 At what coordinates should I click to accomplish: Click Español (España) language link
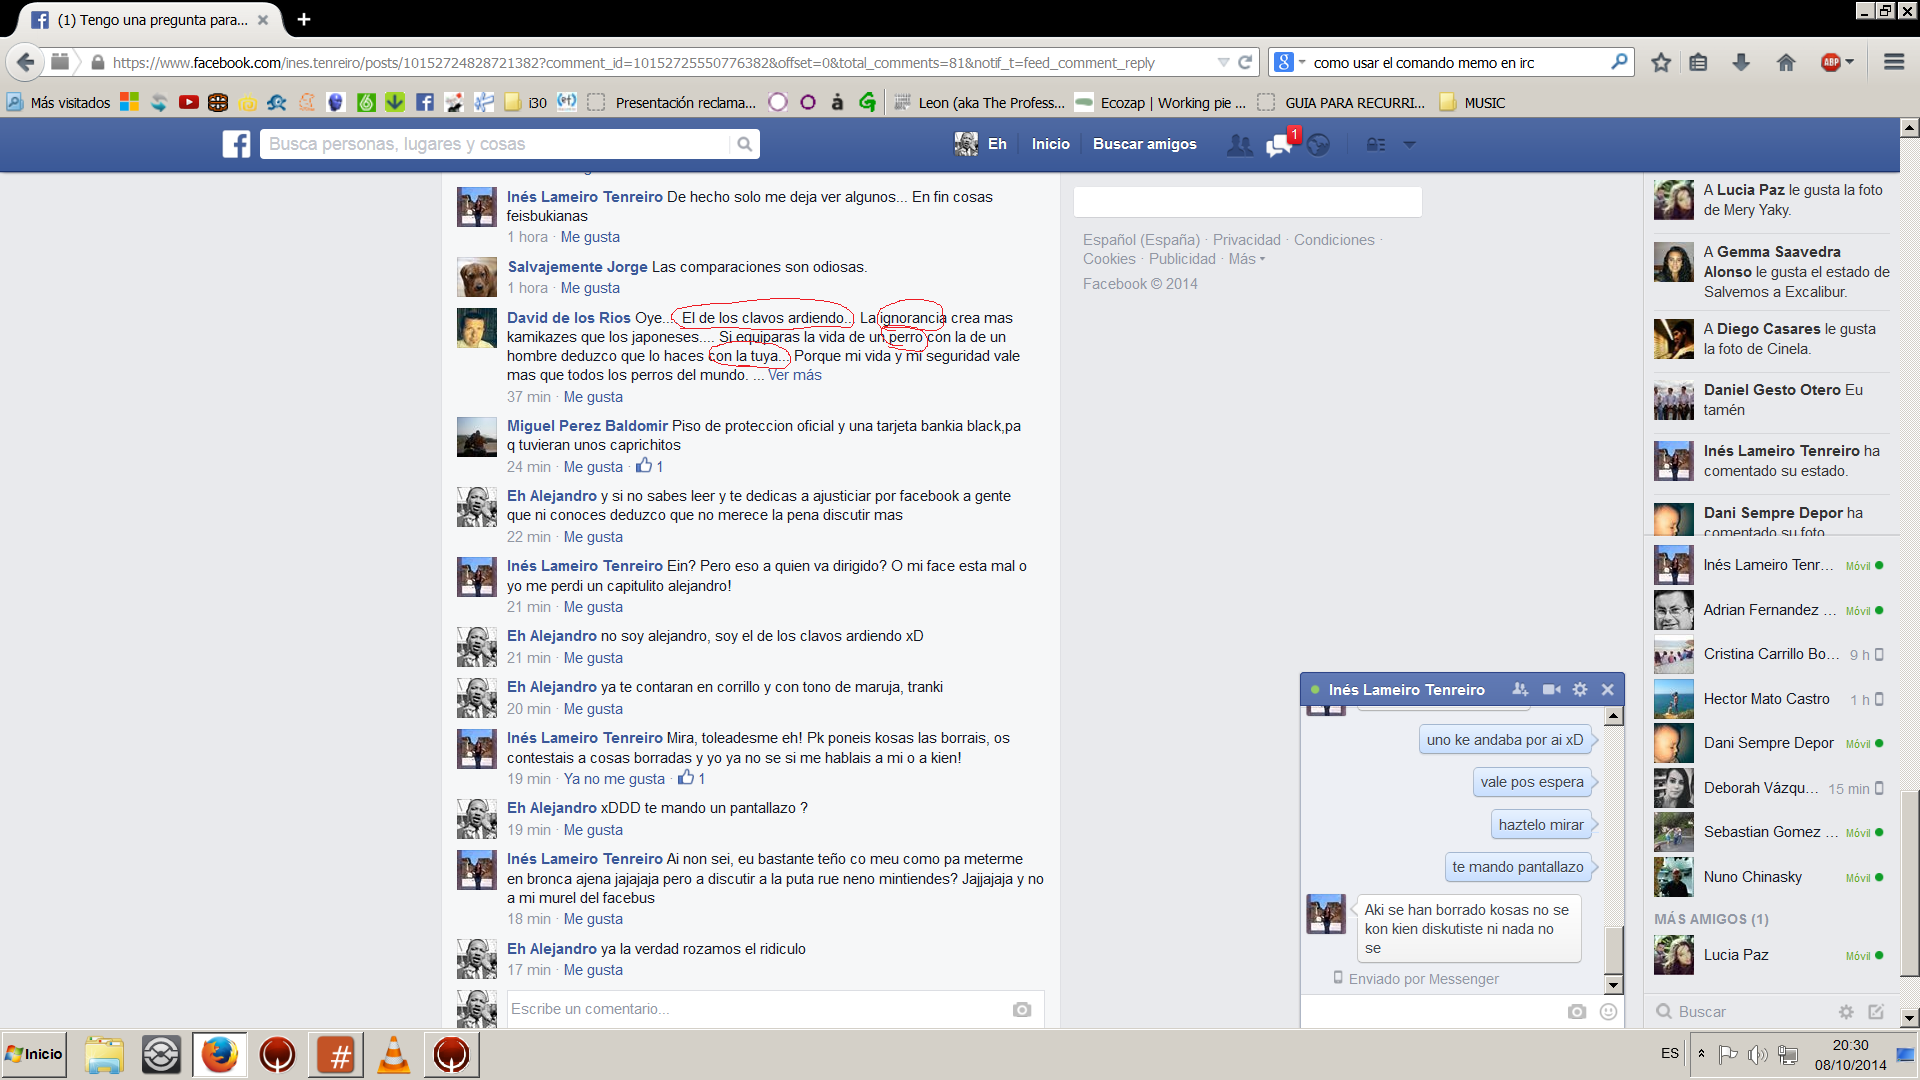pos(1141,240)
